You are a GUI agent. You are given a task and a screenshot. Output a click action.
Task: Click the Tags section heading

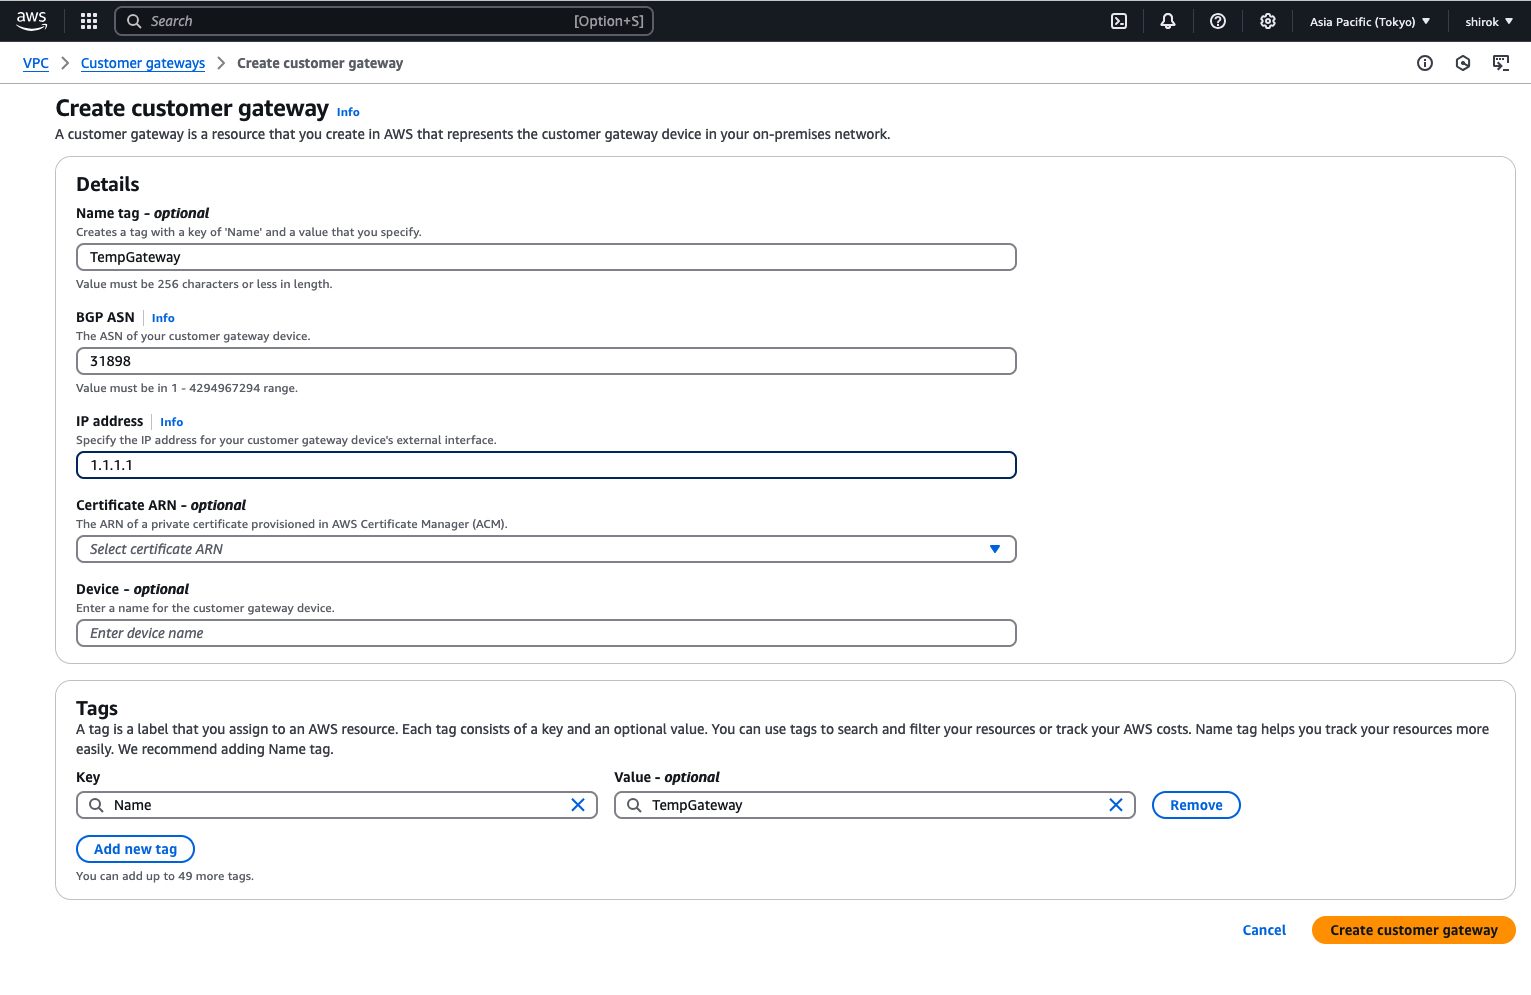pos(97,708)
